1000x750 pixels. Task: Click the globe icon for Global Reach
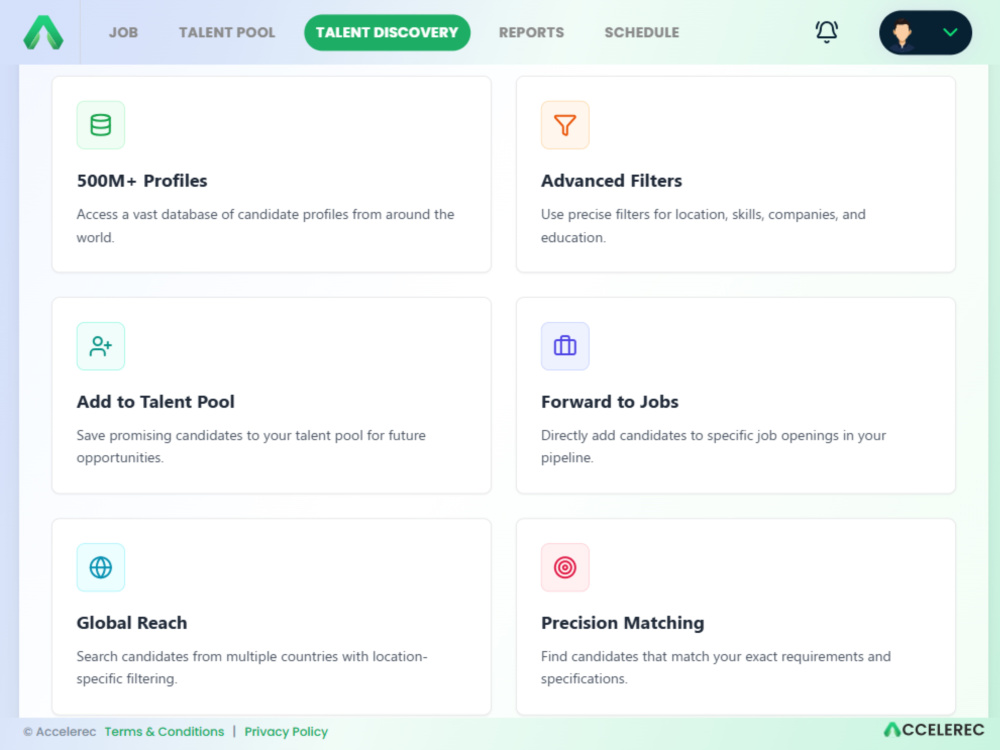point(101,567)
